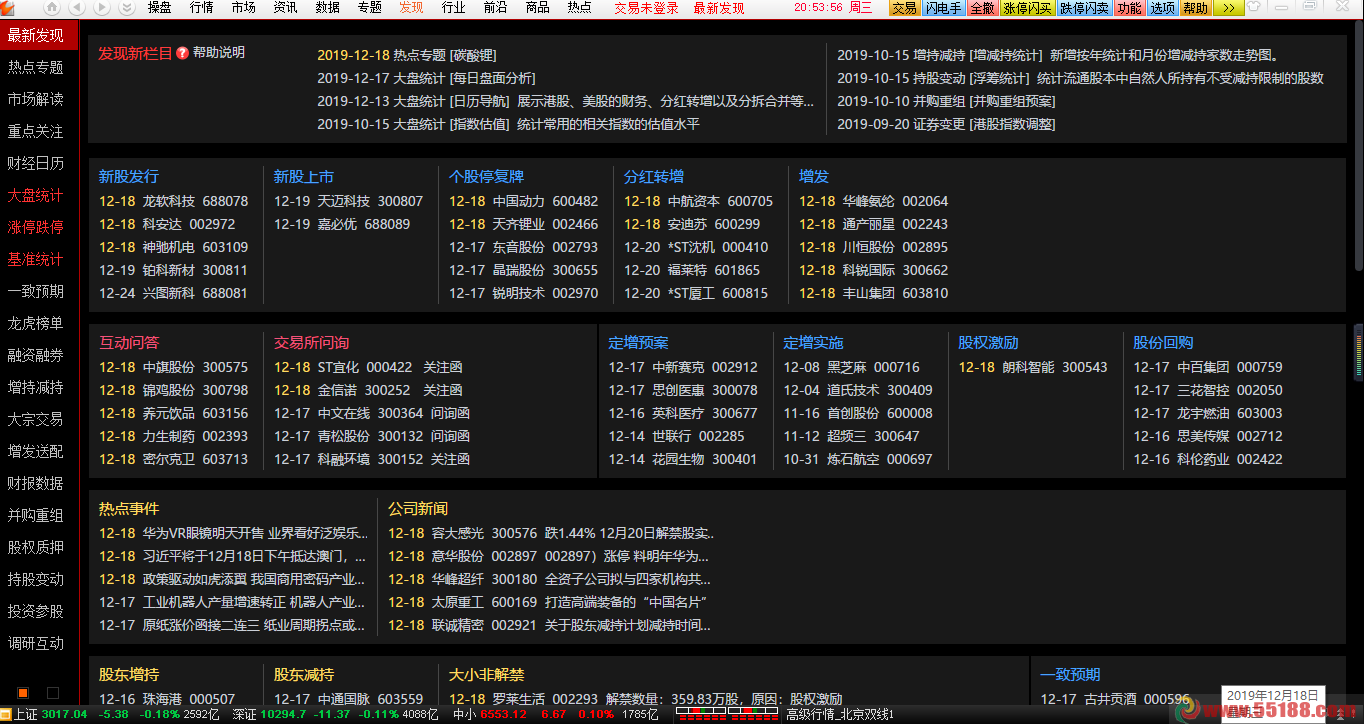The image size is (1364, 724).
Task: Open the 个股停复牌 section header
Action: coord(486,177)
